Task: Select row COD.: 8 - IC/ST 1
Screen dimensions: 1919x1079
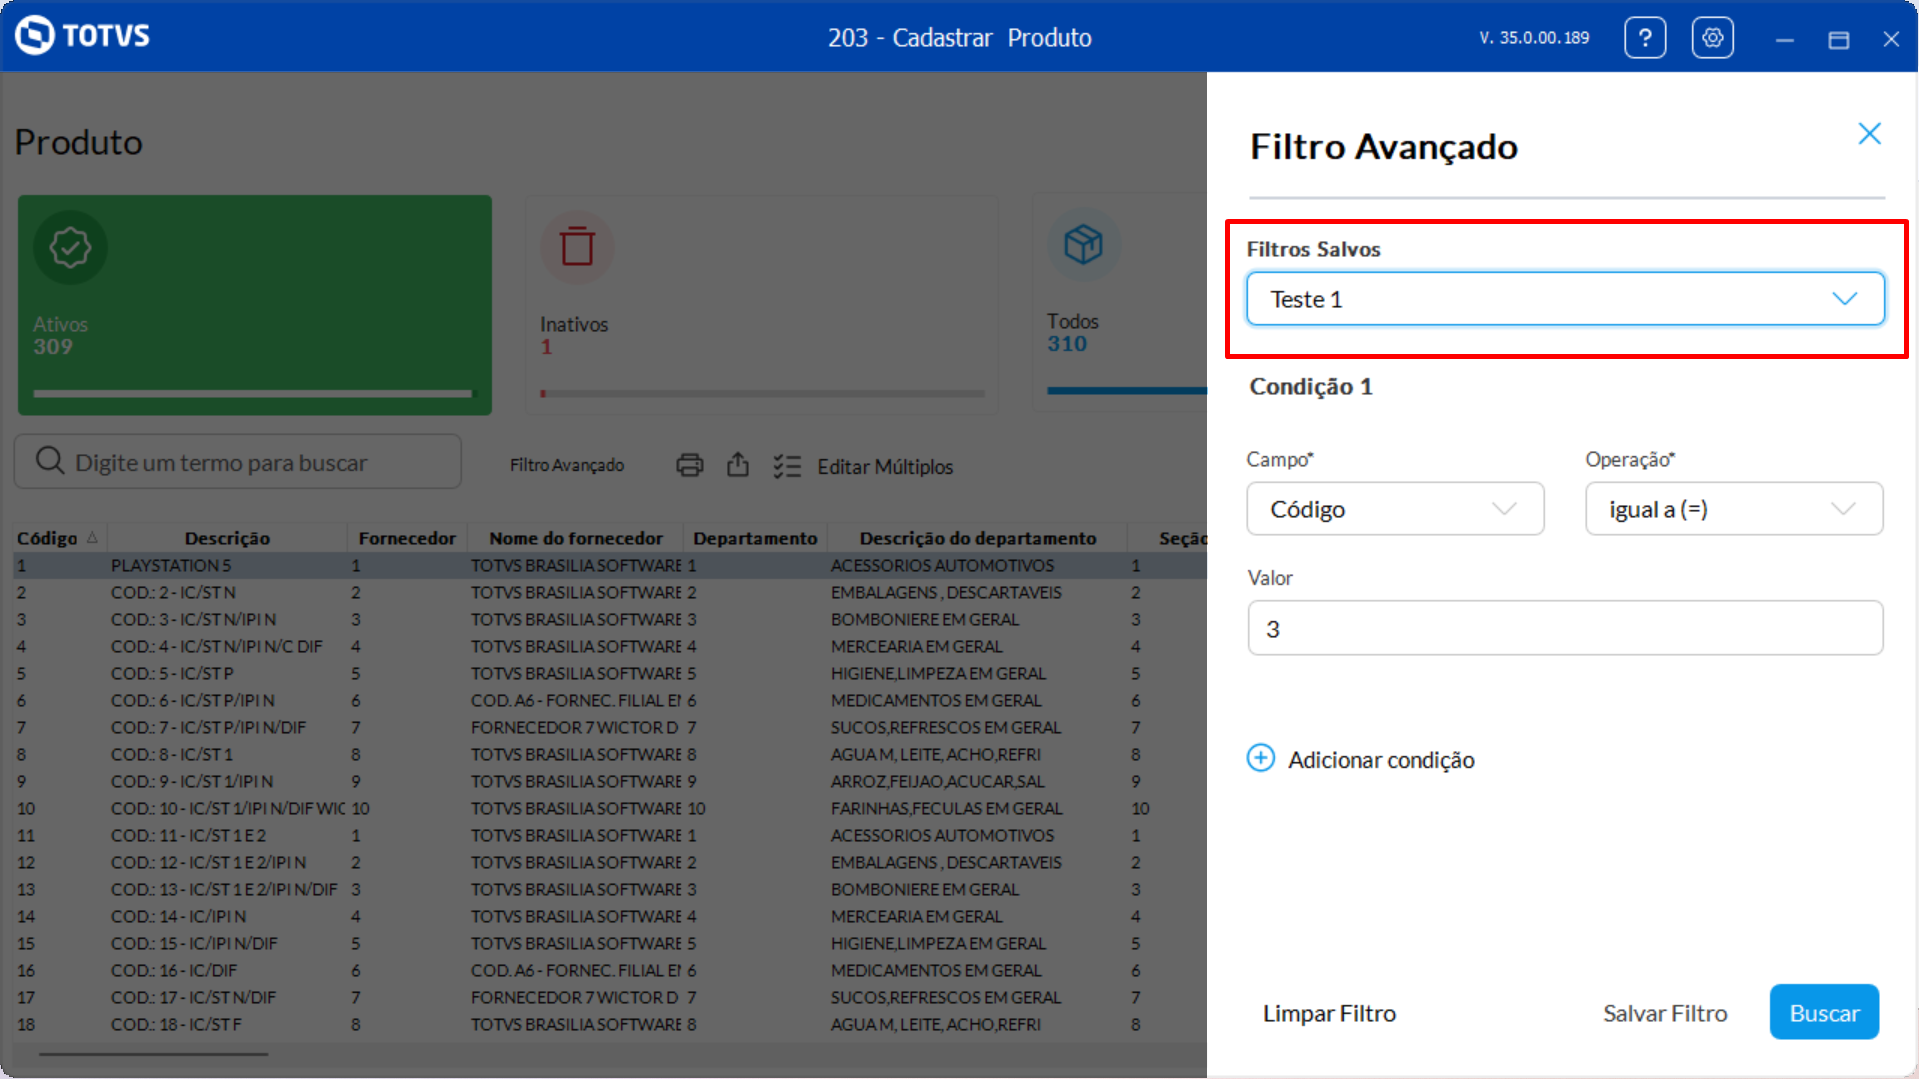Action: pyautogui.click(x=610, y=754)
